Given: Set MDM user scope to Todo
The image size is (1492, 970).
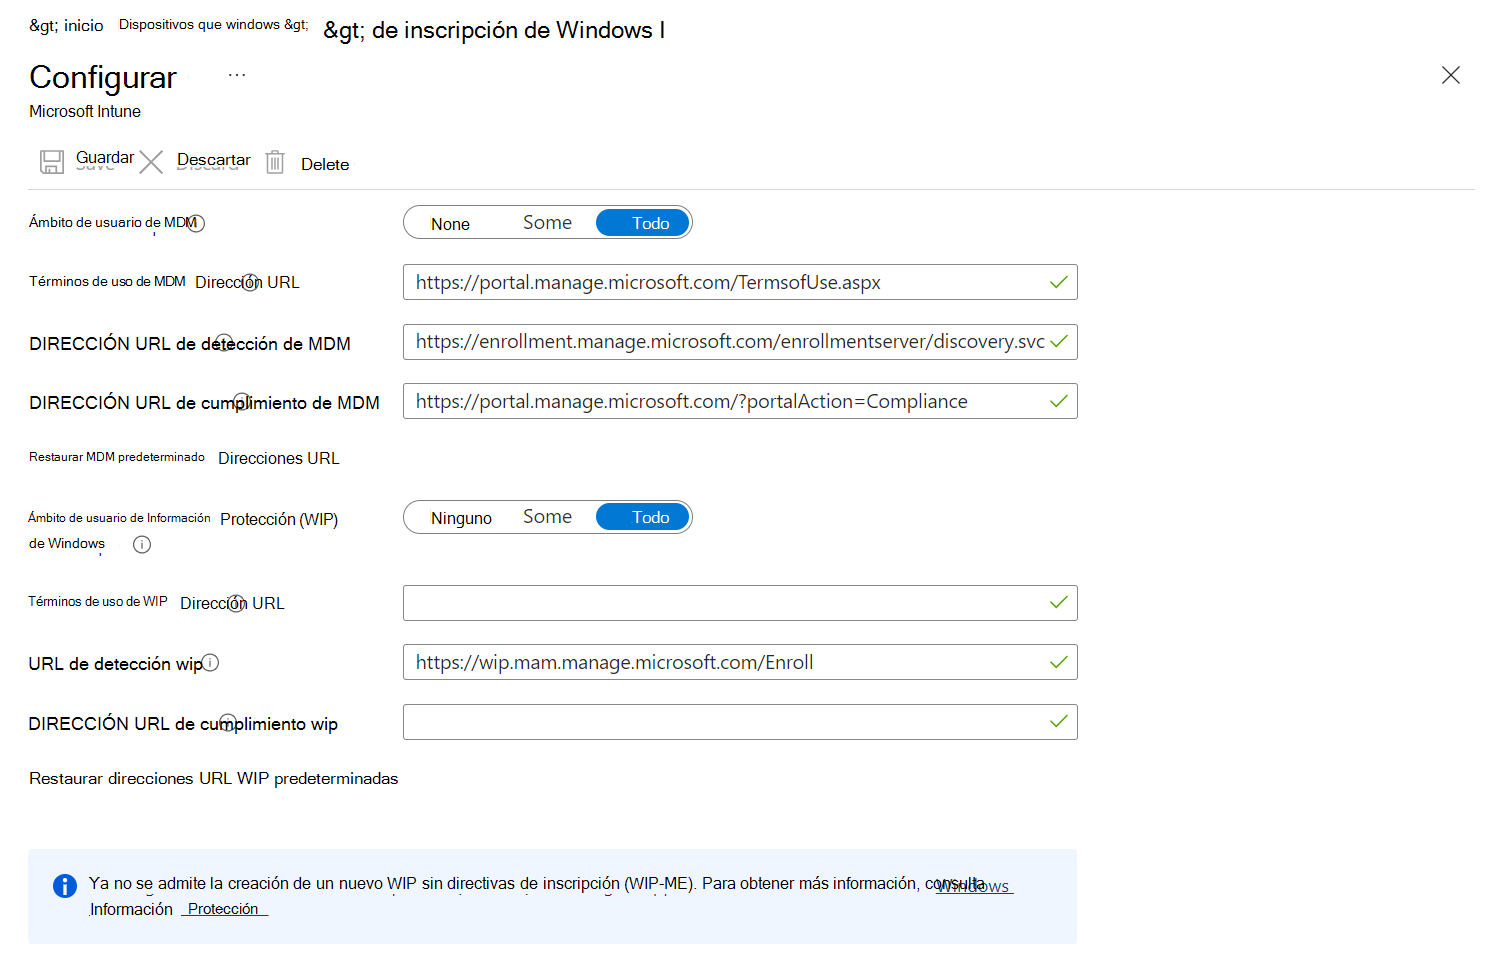Looking at the screenshot, I should click(x=643, y=223).
